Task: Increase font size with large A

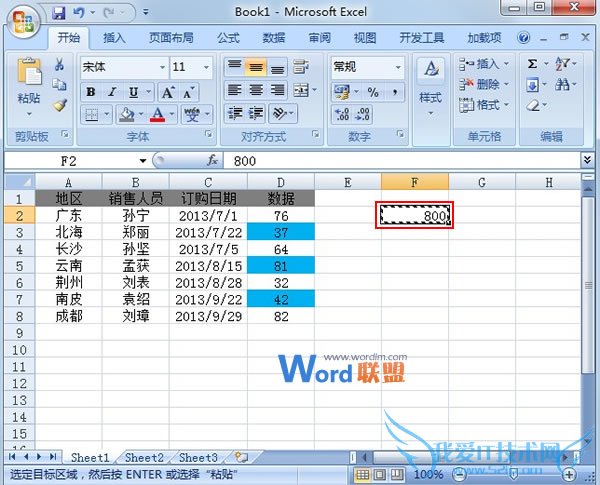Action: pos(168,92)
